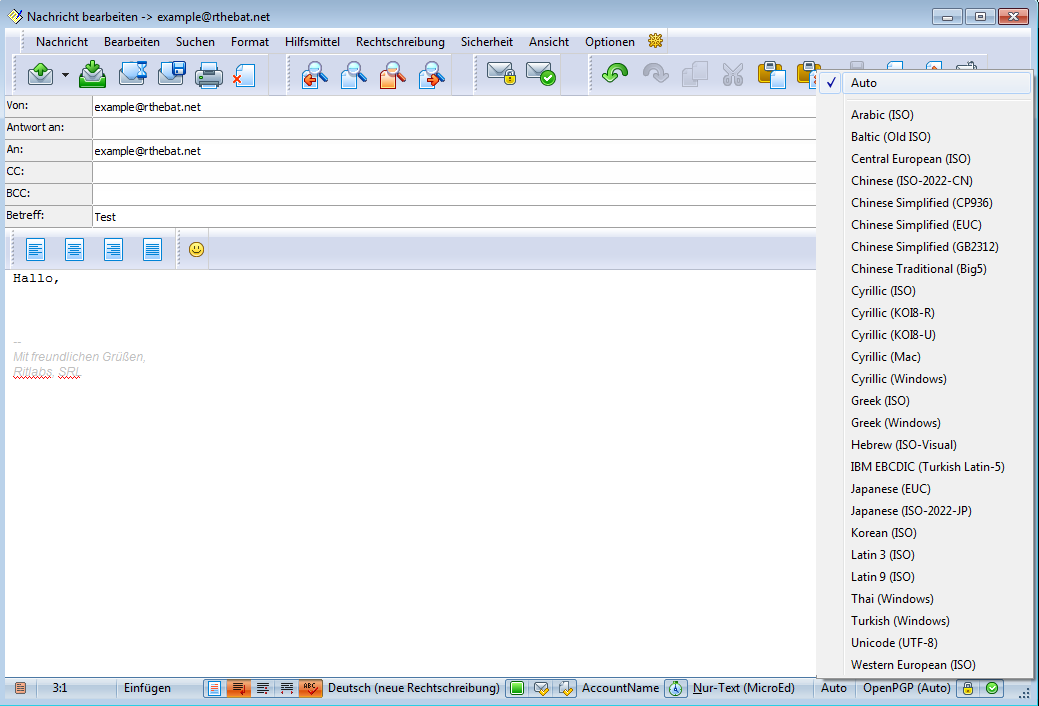Toggle the padlock encryption icon in status bar

pos(967,688)
